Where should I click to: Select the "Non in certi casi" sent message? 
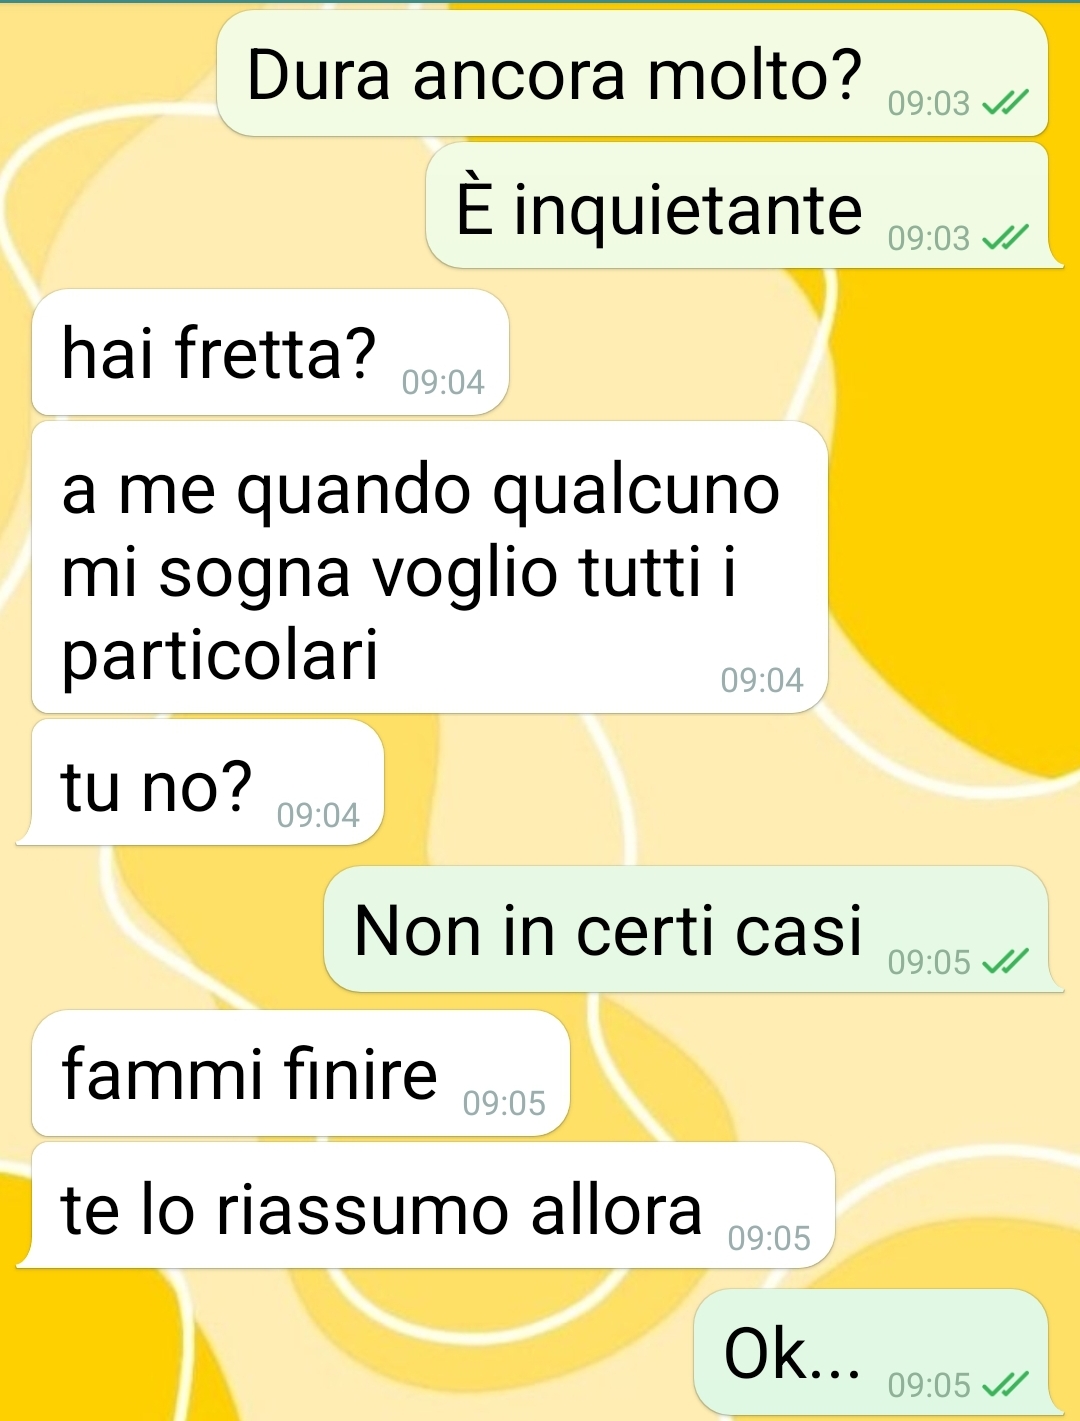pos(694,929)
